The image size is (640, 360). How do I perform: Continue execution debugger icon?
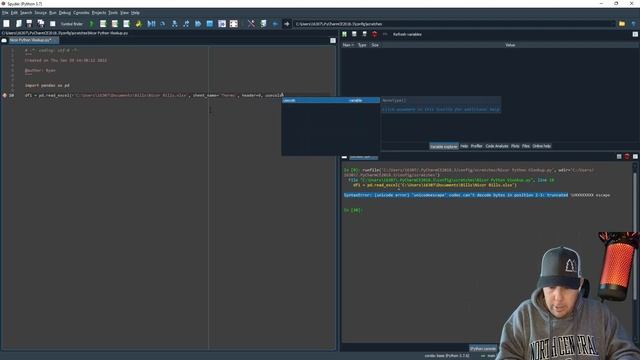coord(198,24)
